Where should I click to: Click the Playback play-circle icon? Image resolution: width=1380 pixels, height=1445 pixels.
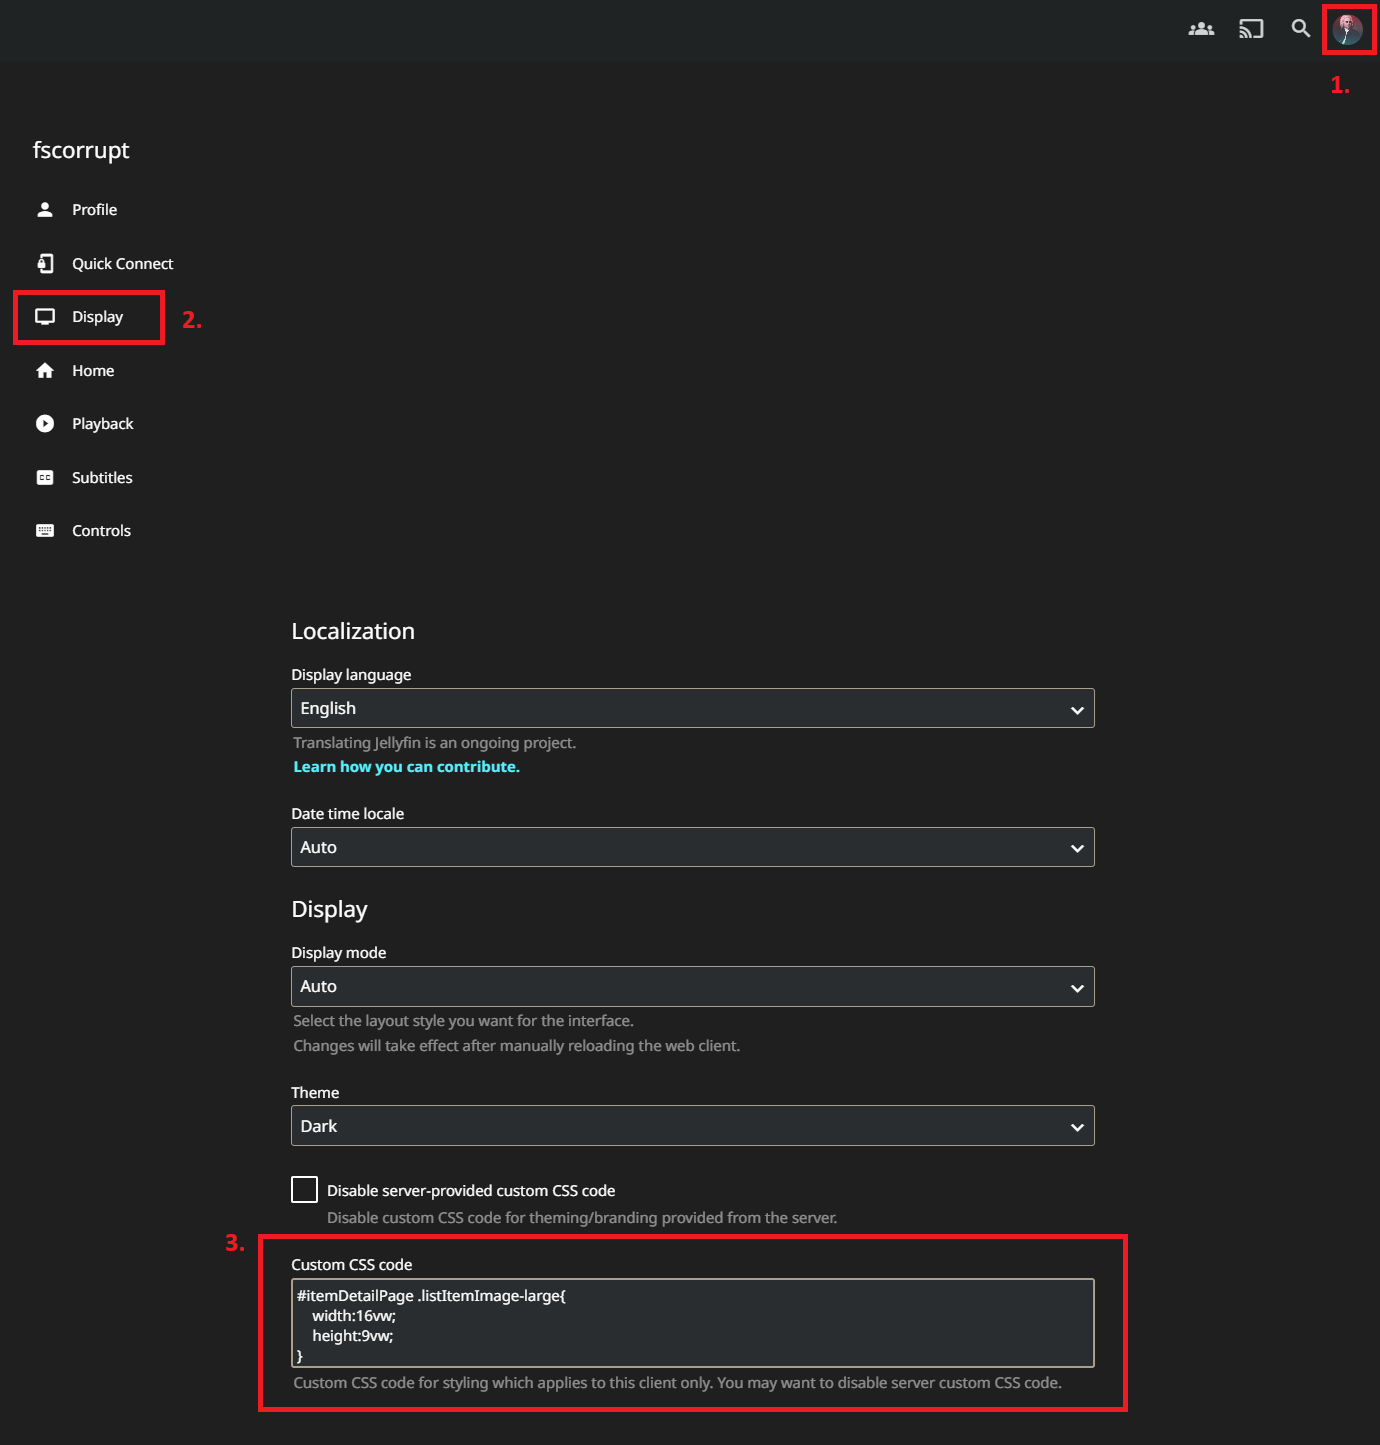(45, 424)
